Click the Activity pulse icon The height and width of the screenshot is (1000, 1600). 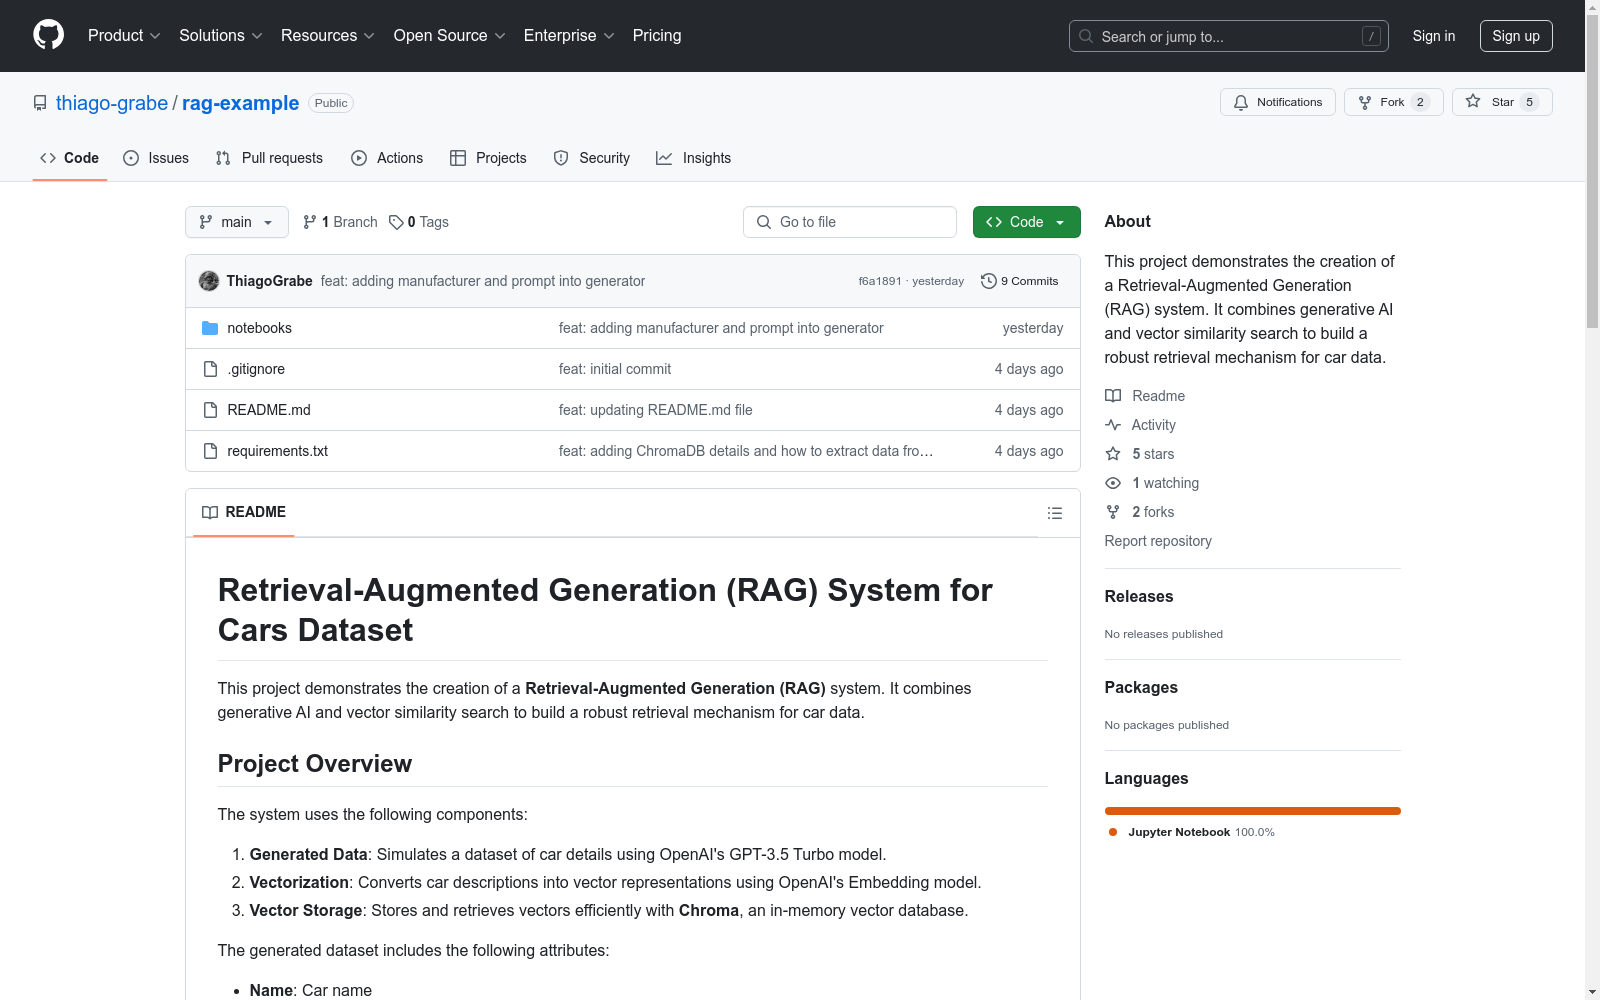[1113, 425]
